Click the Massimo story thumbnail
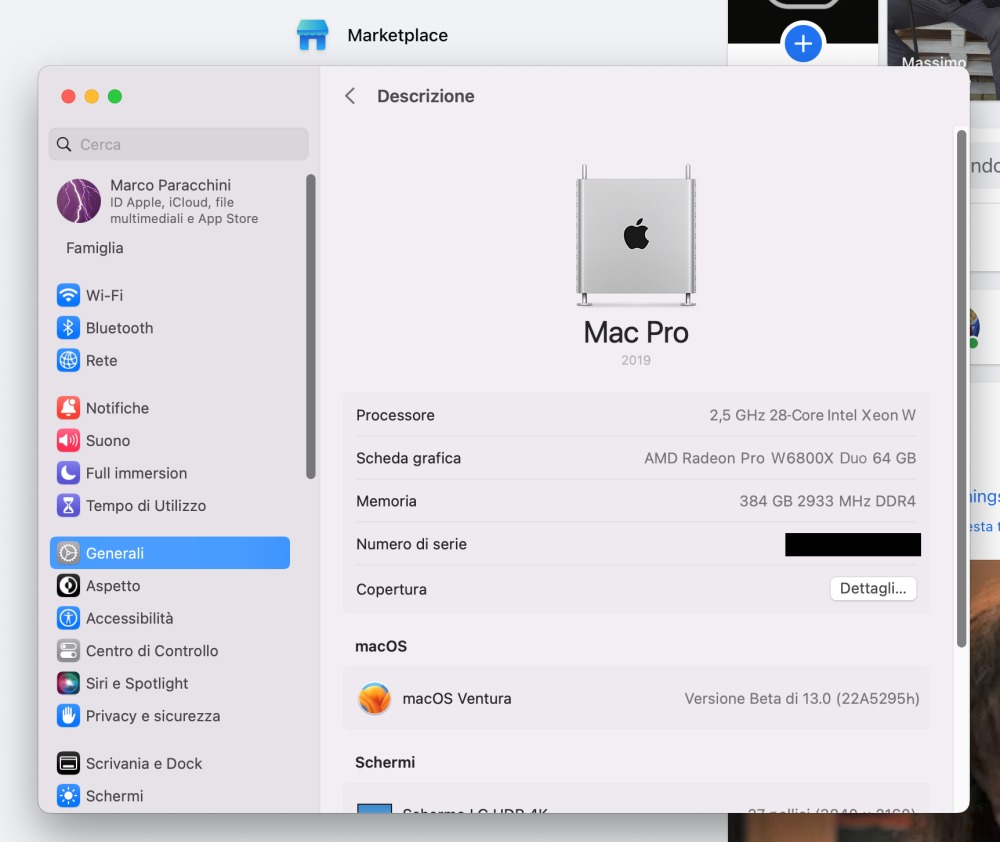The image size is (1000, 842). 944,35
